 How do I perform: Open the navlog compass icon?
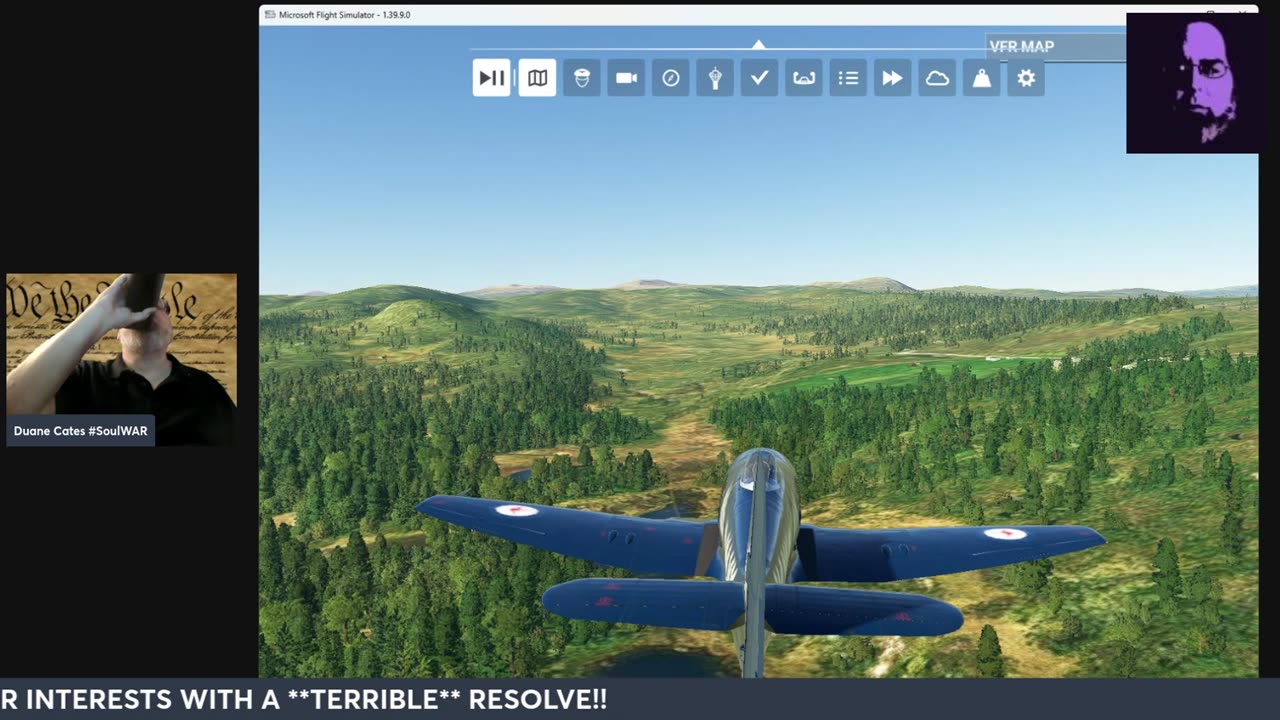[x=671, y=78]
